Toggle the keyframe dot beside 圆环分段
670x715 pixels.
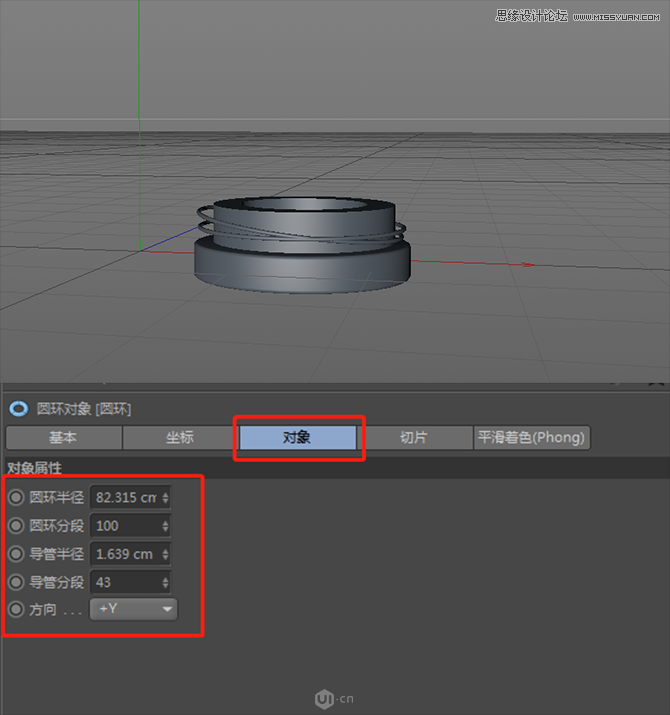[x=16, y=525]
